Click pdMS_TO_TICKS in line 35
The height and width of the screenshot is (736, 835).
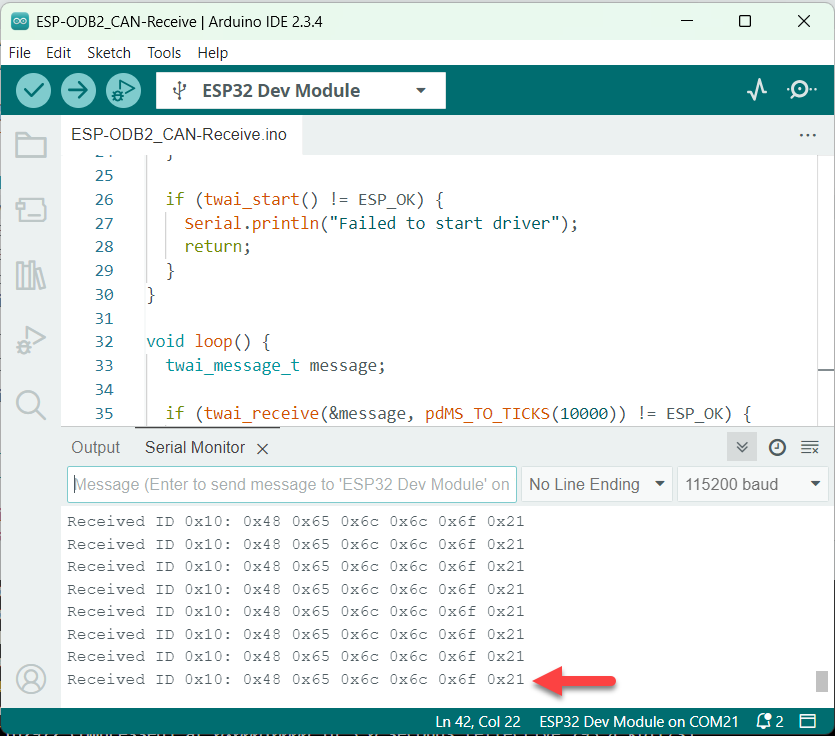click(487, 414)
